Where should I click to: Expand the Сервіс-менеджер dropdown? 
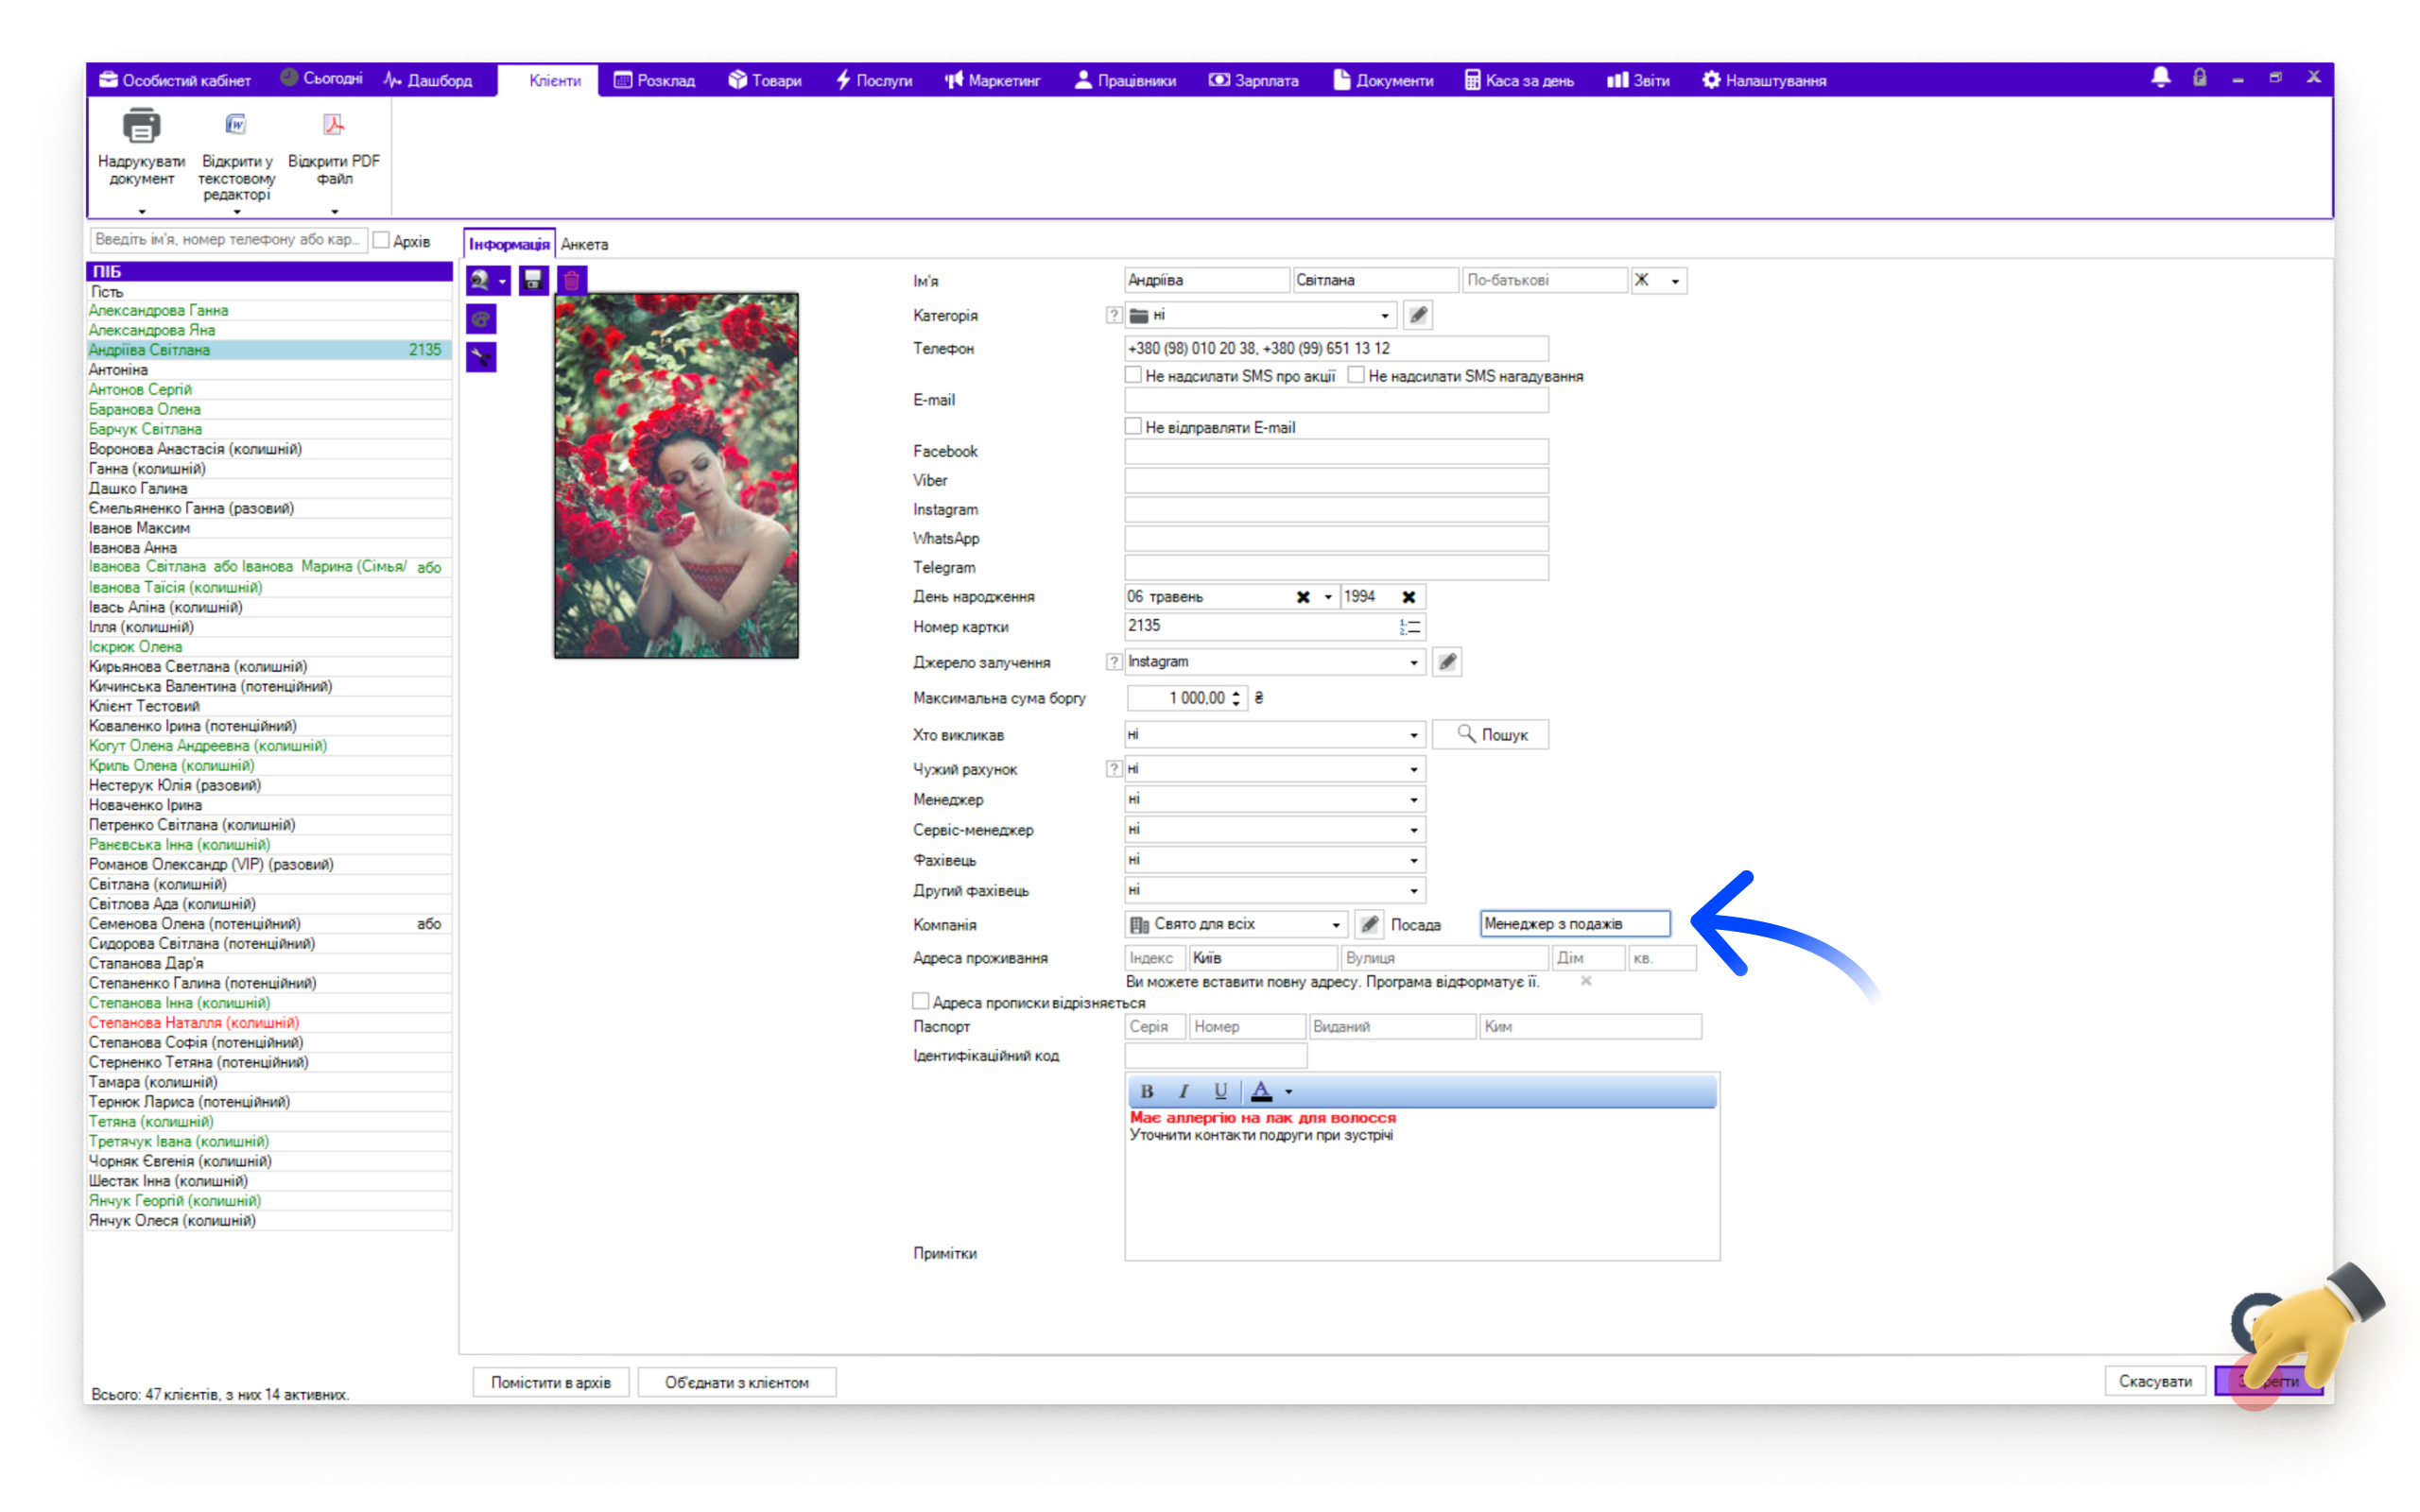(1414, 830)
